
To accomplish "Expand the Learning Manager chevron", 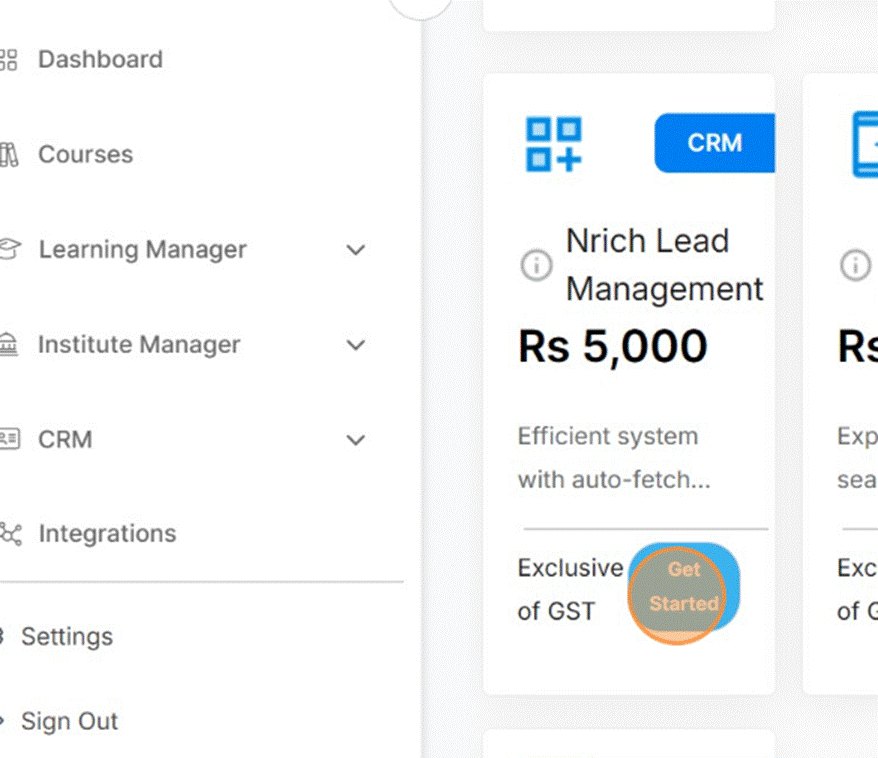I will click(x=356, y=250).
